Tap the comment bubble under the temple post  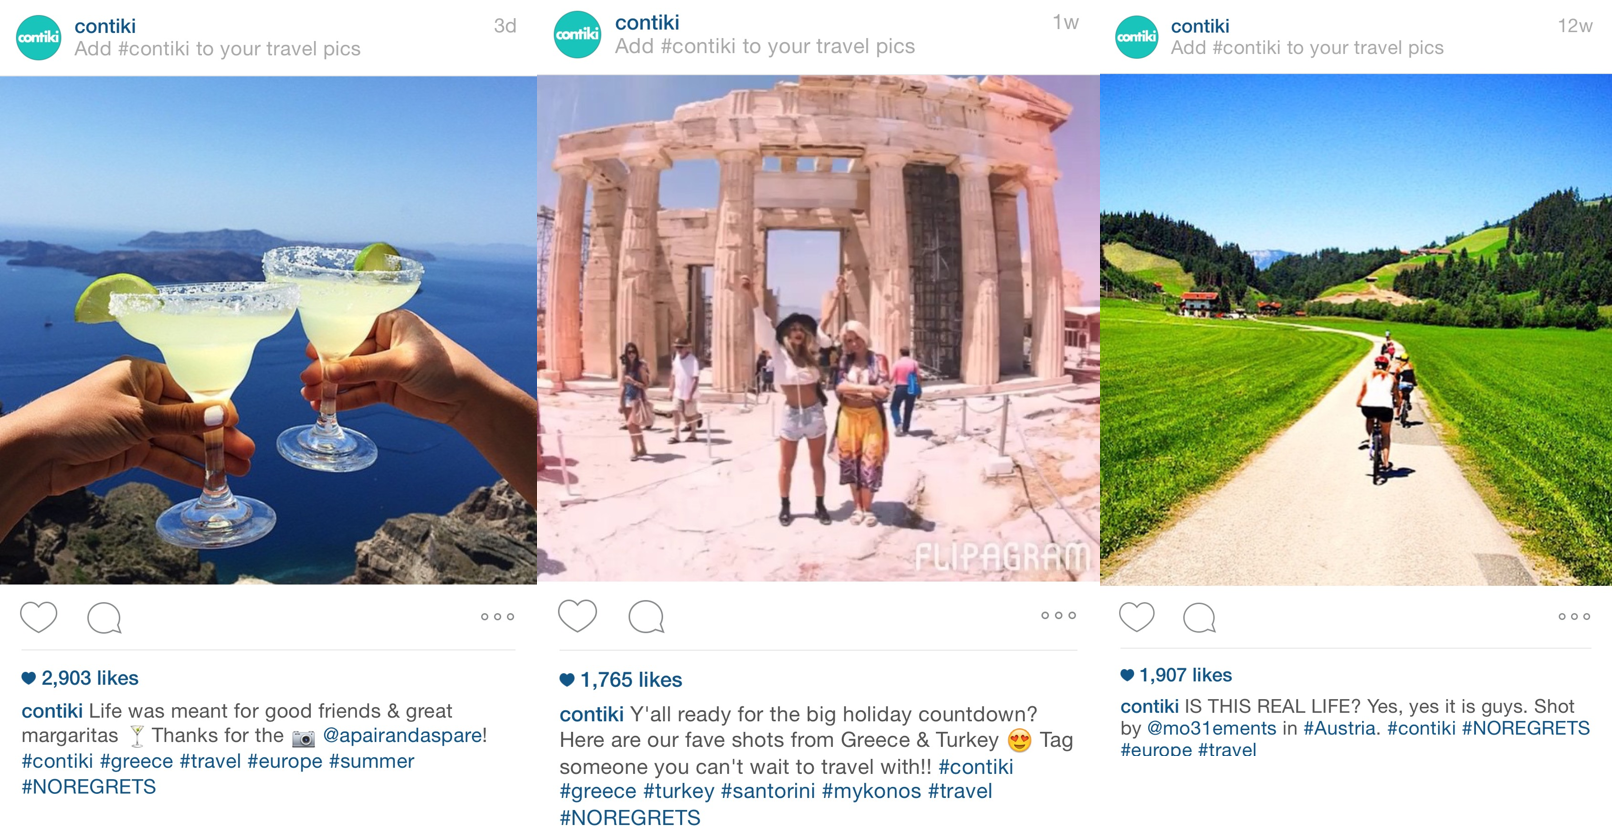[646, 616]
